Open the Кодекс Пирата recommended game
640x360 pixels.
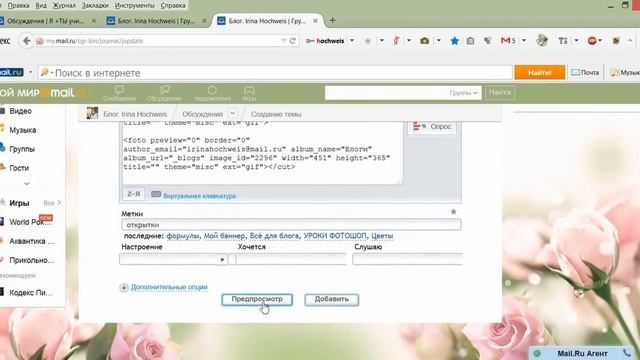(31, 293)
